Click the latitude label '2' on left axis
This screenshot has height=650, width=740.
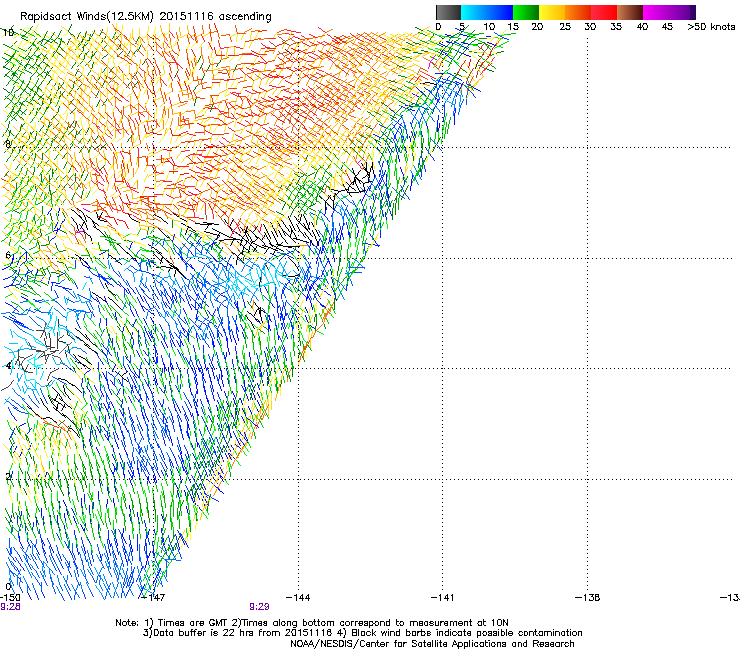click(8, 476)
